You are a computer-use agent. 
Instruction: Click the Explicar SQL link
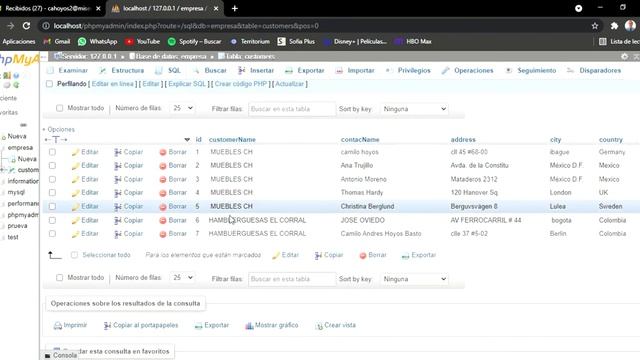pos(187,84)
